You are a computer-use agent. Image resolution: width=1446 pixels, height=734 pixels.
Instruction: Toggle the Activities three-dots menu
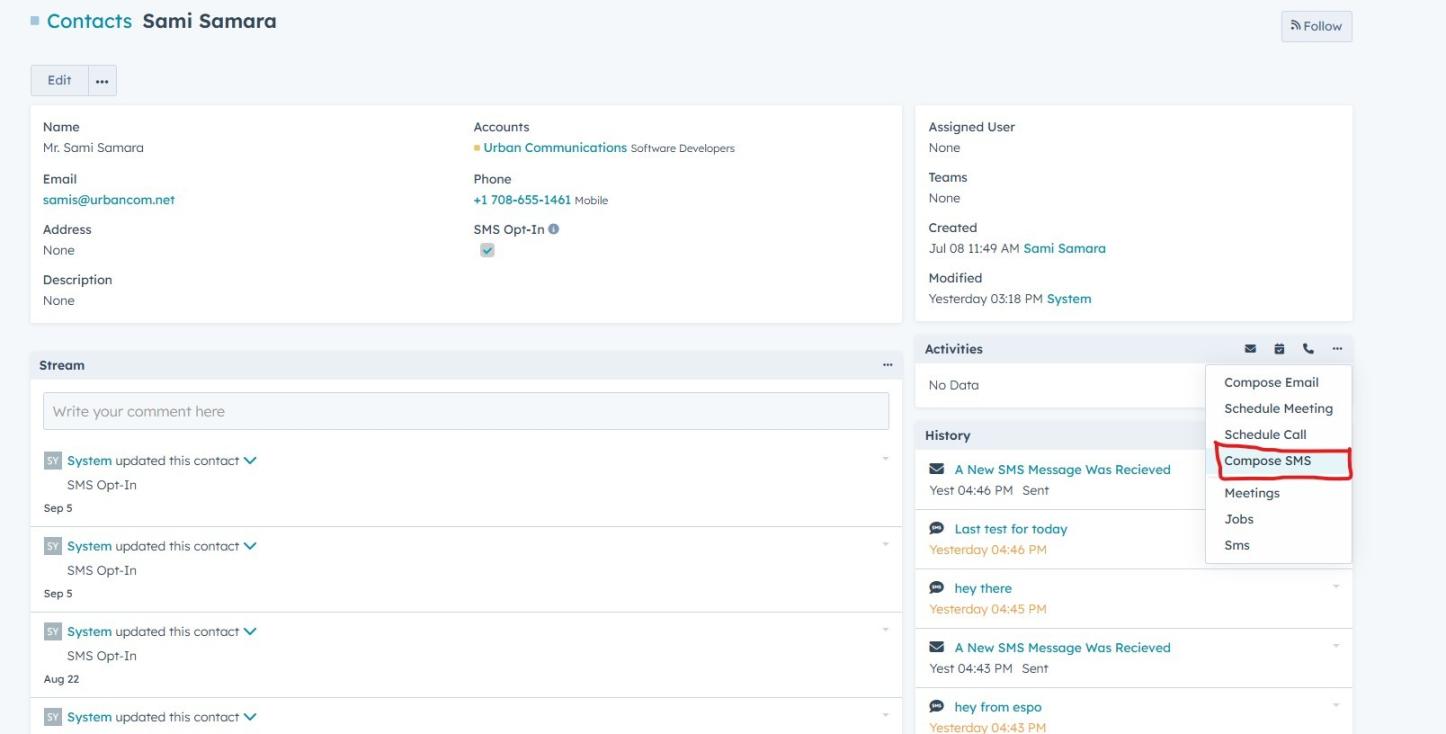point(1337,349)
